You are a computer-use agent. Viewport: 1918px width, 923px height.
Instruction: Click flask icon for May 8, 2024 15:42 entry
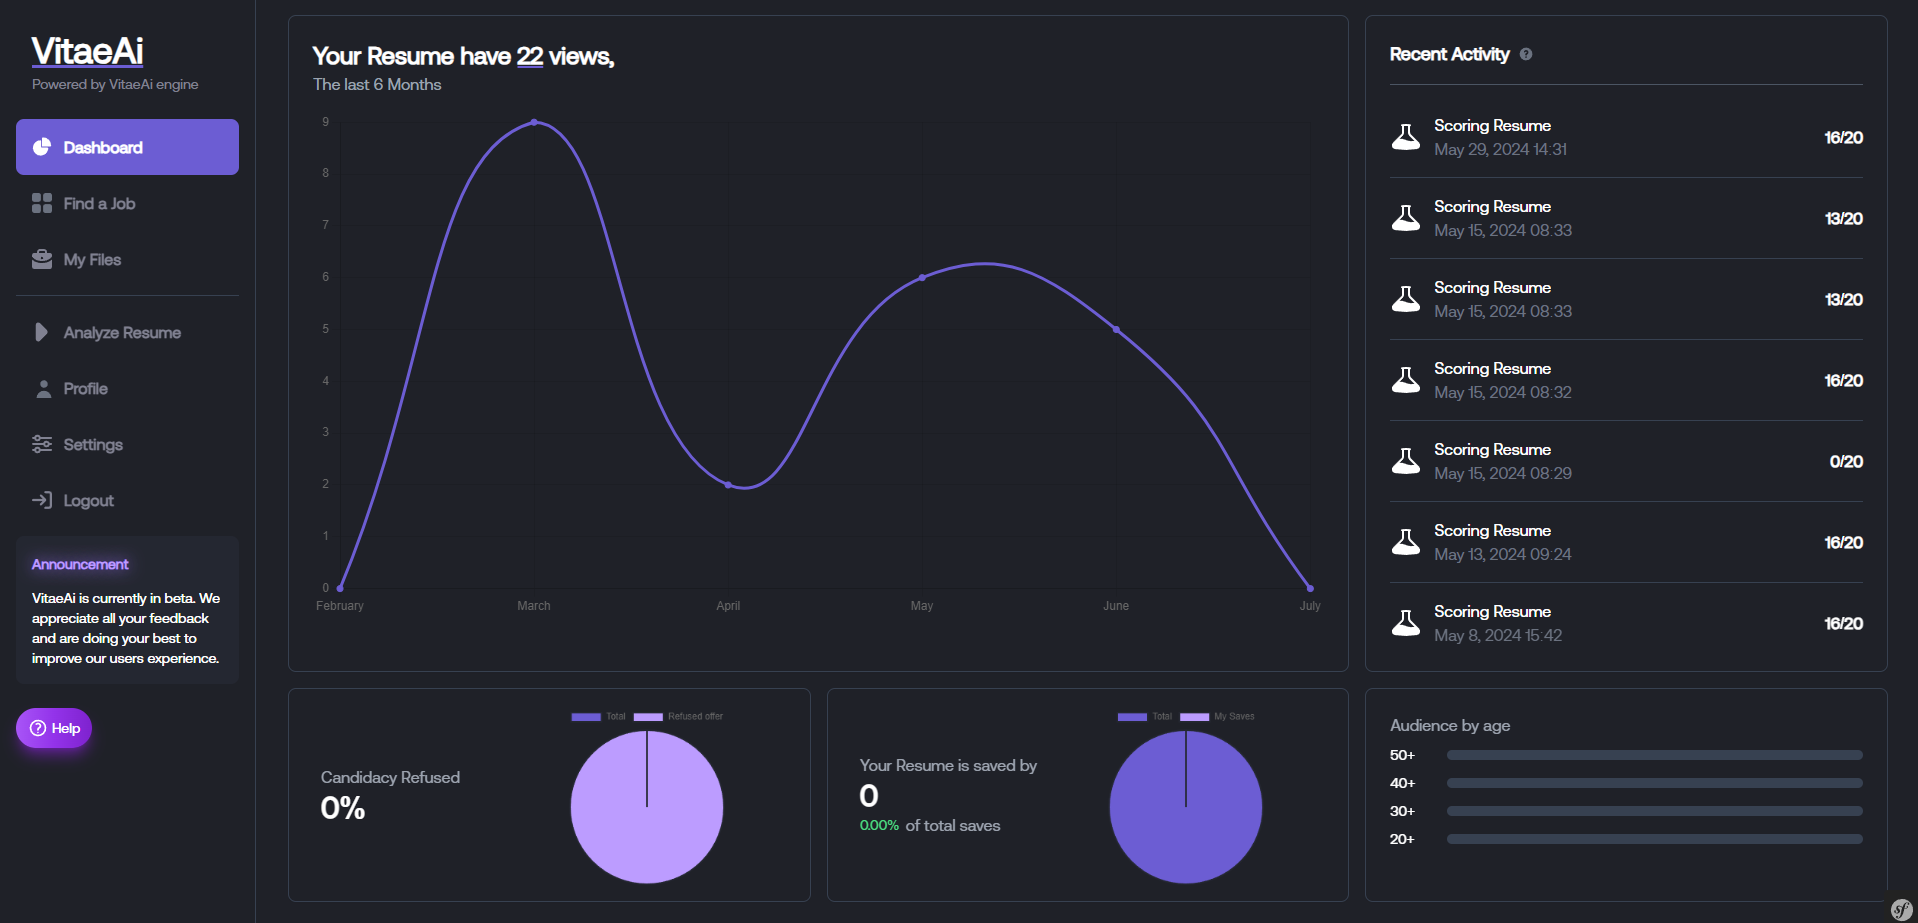tap(1406, 623)
